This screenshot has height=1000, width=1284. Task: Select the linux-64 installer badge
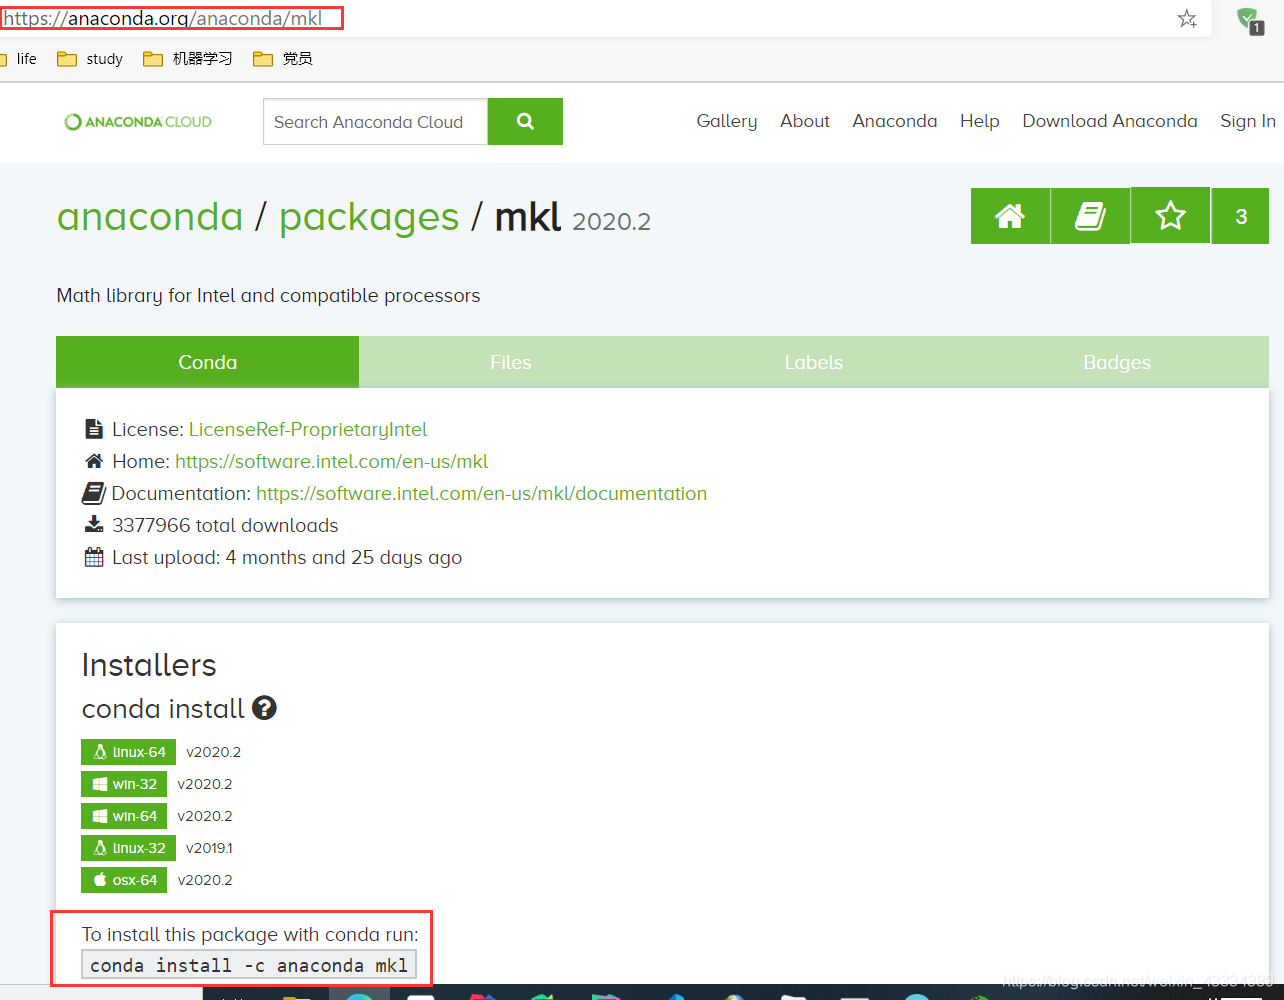coord(128,751)
